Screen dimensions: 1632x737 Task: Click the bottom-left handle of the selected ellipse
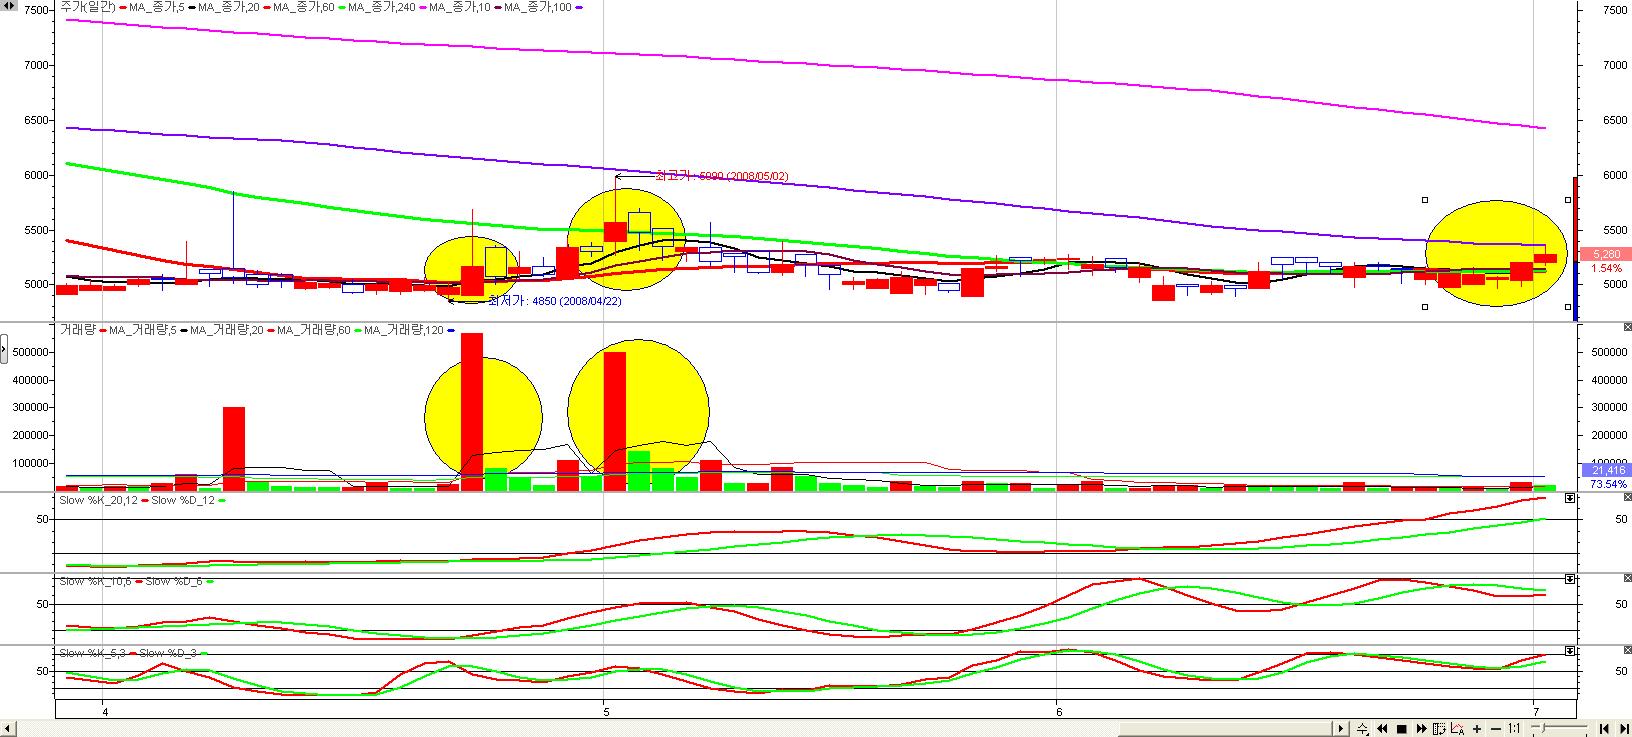point(1425,307)
